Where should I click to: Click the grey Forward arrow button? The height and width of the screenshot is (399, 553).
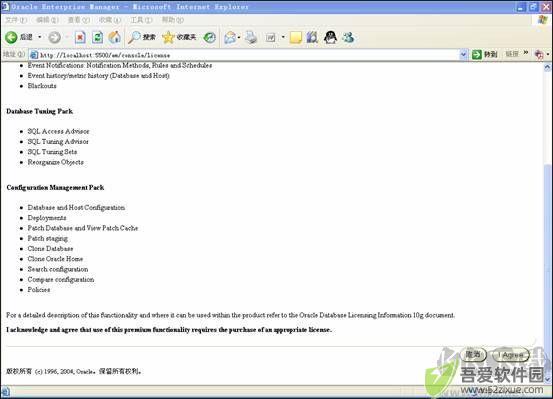point(54,37)
